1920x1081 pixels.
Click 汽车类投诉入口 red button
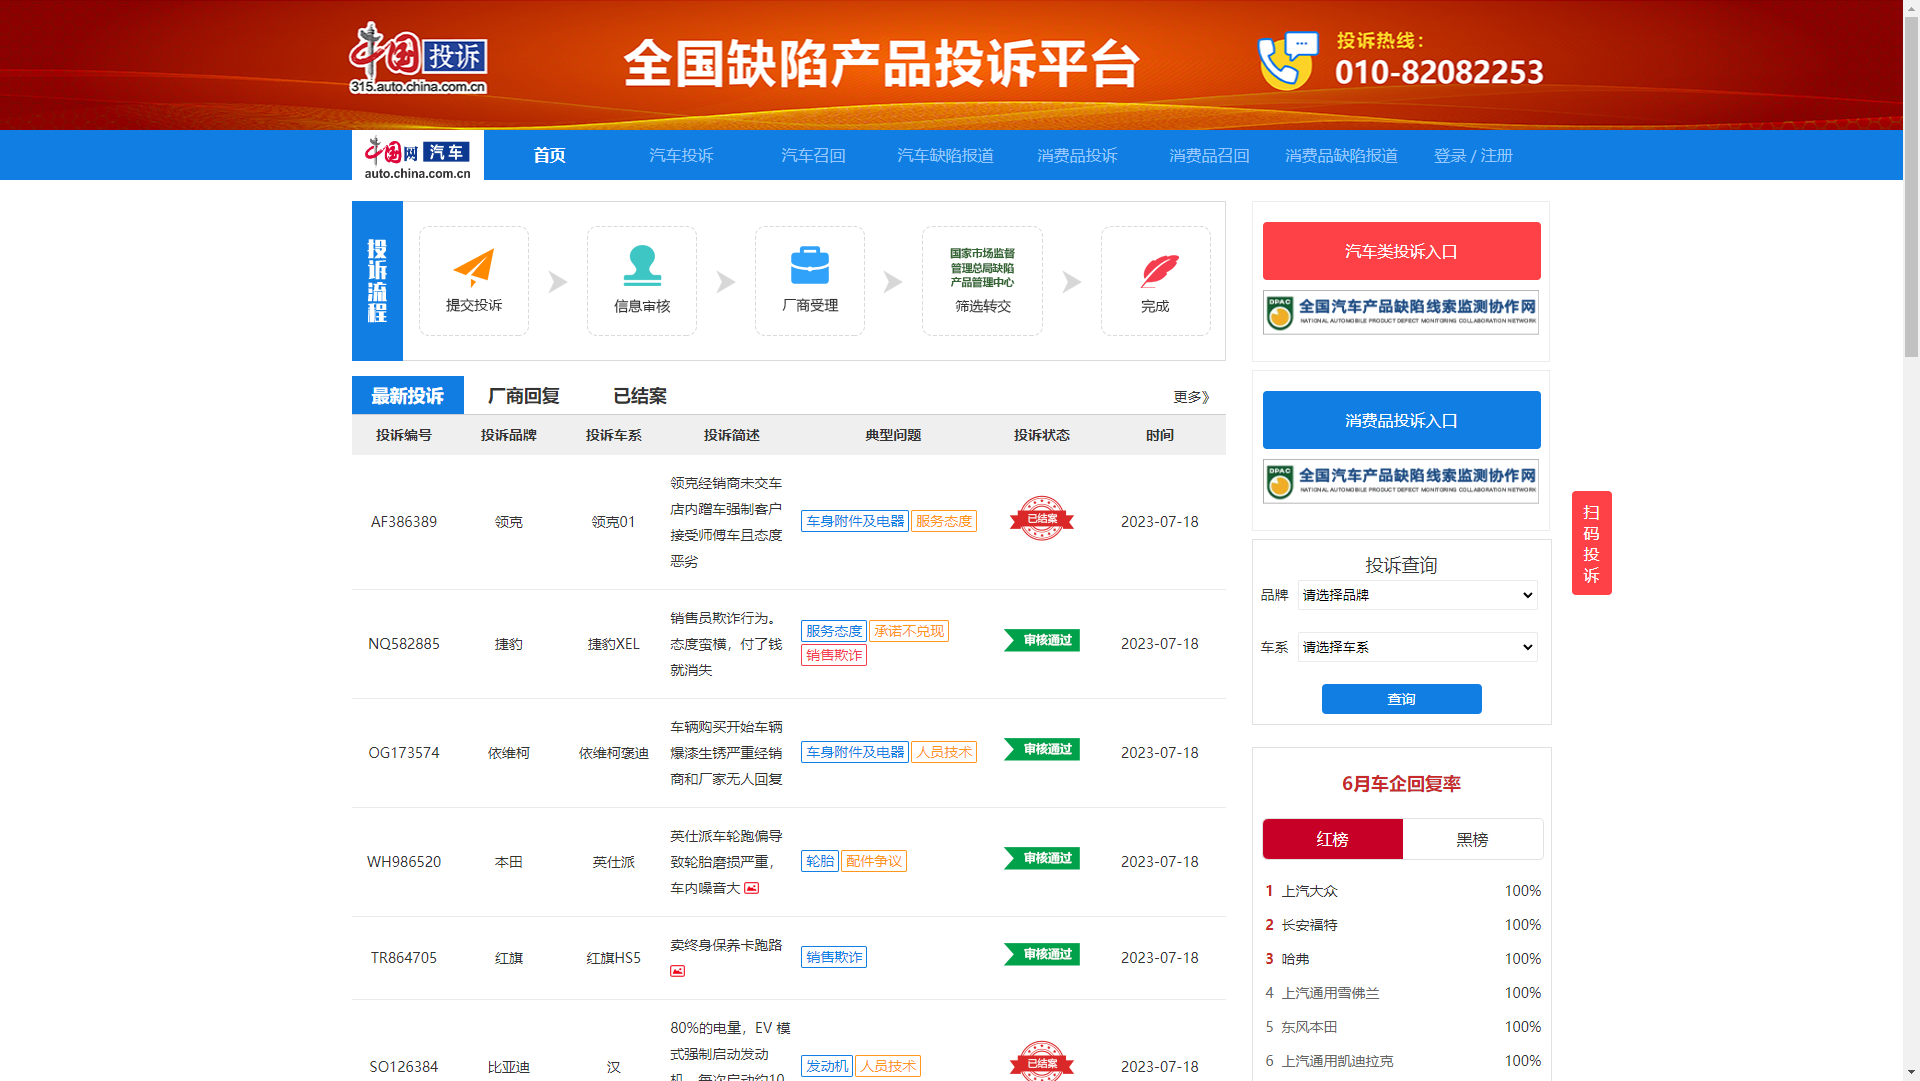click(1401, 251)
